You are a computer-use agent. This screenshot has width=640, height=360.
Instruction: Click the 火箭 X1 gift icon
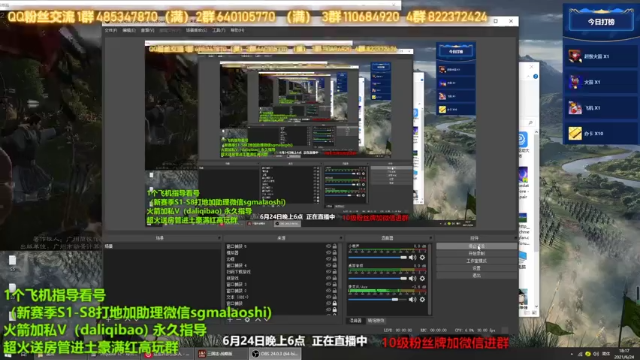click(575, 82)
